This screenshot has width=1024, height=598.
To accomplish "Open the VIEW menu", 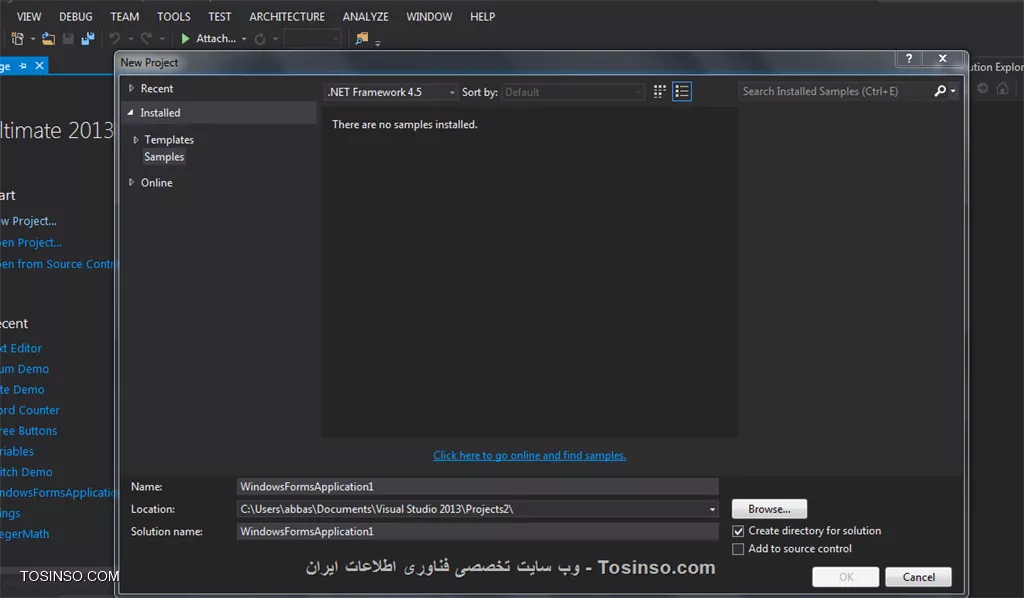I will click(x=29, y=16).
